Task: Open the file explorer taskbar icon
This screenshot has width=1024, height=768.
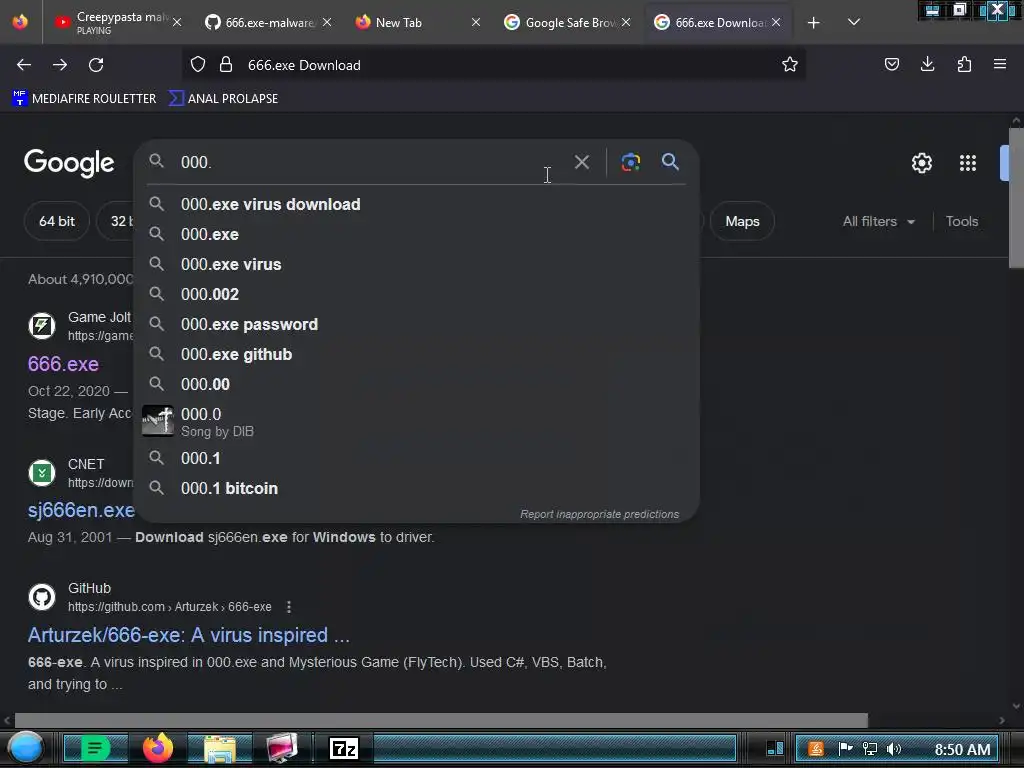Action: [x=220, y=748]
